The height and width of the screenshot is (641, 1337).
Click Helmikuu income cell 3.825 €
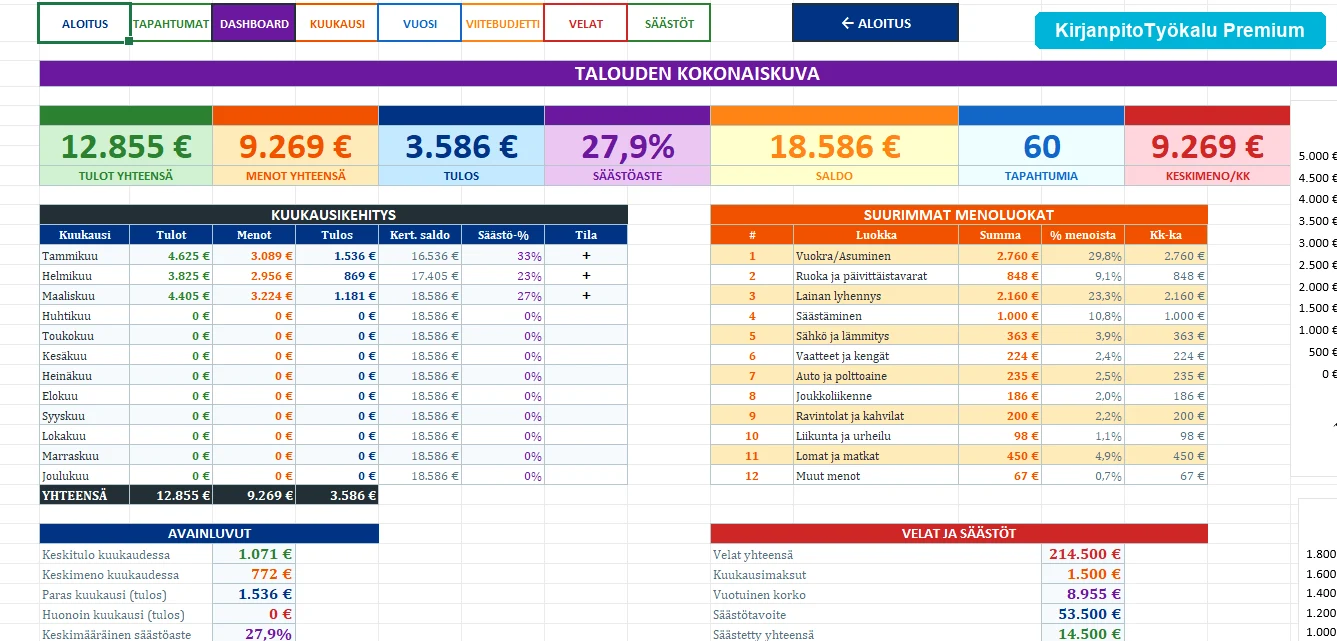pos(172,275)
